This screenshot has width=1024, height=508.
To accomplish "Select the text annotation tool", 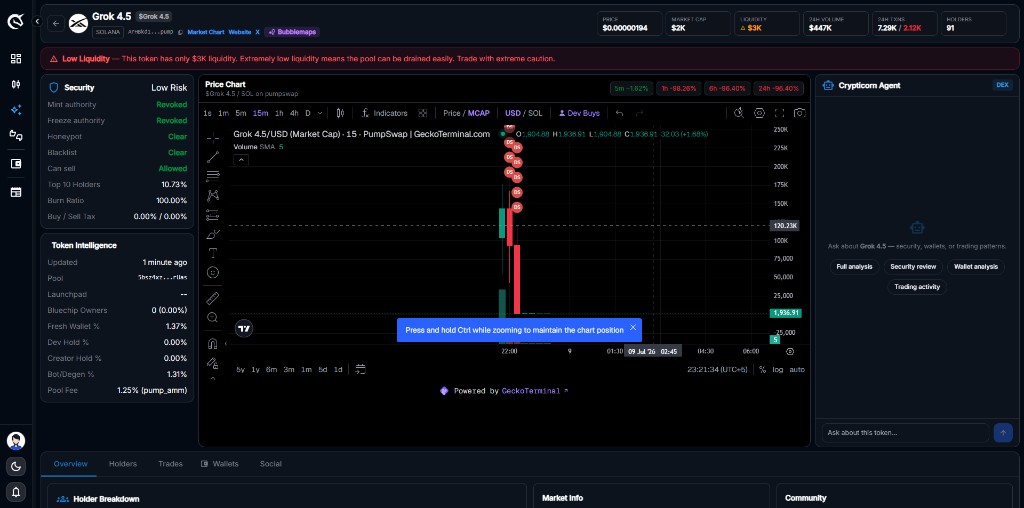I will tap(212, 253).
